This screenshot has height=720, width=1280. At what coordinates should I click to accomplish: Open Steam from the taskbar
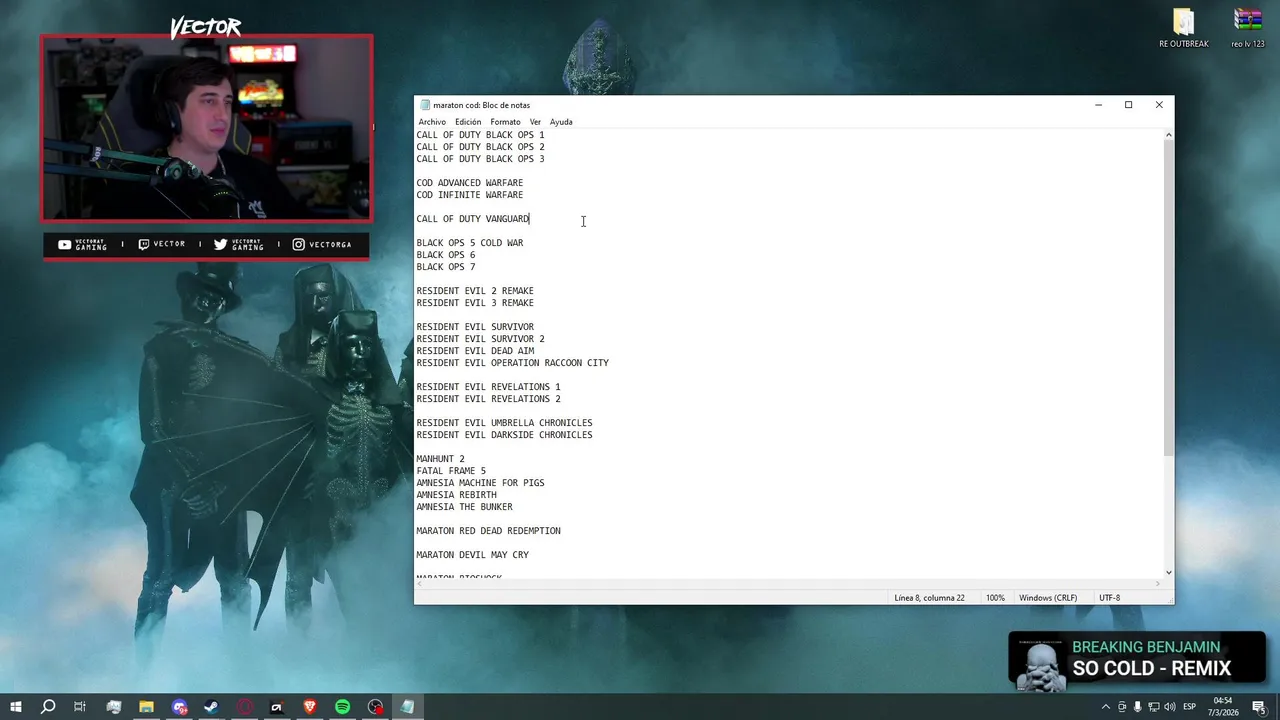coord(211,707)
